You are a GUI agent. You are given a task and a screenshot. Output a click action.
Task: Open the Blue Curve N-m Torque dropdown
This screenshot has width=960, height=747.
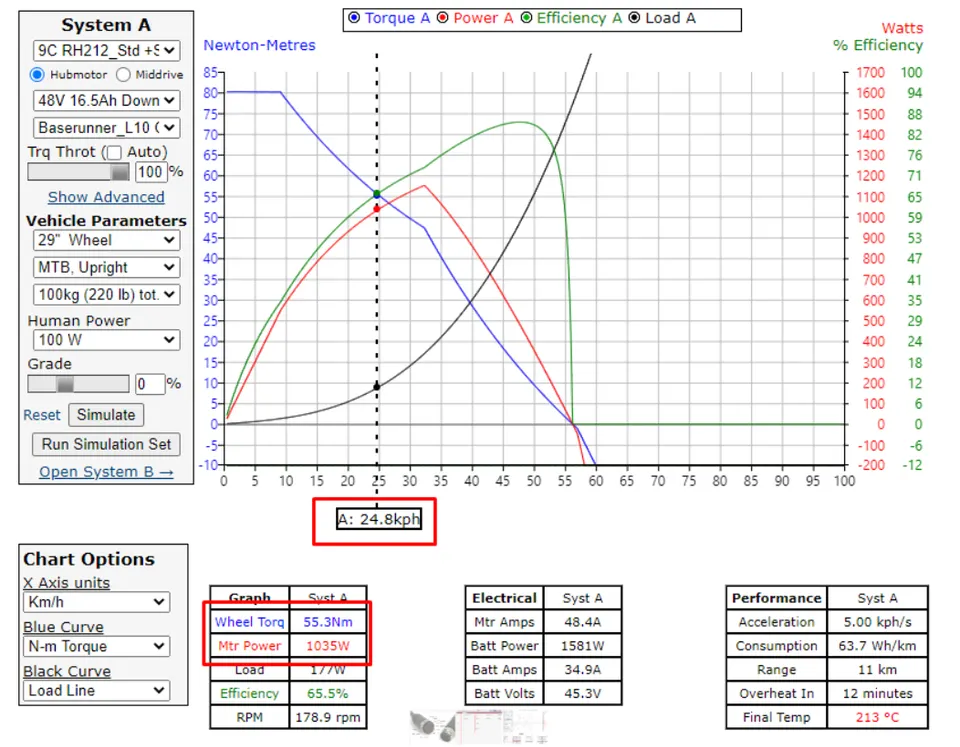(97, 646)
